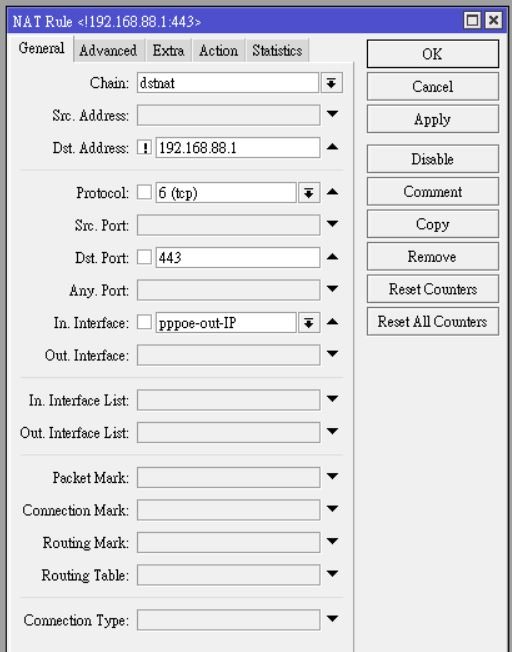Collapse the Protocol field
This screenshot has height=652, width=512.
coord(332,192)
